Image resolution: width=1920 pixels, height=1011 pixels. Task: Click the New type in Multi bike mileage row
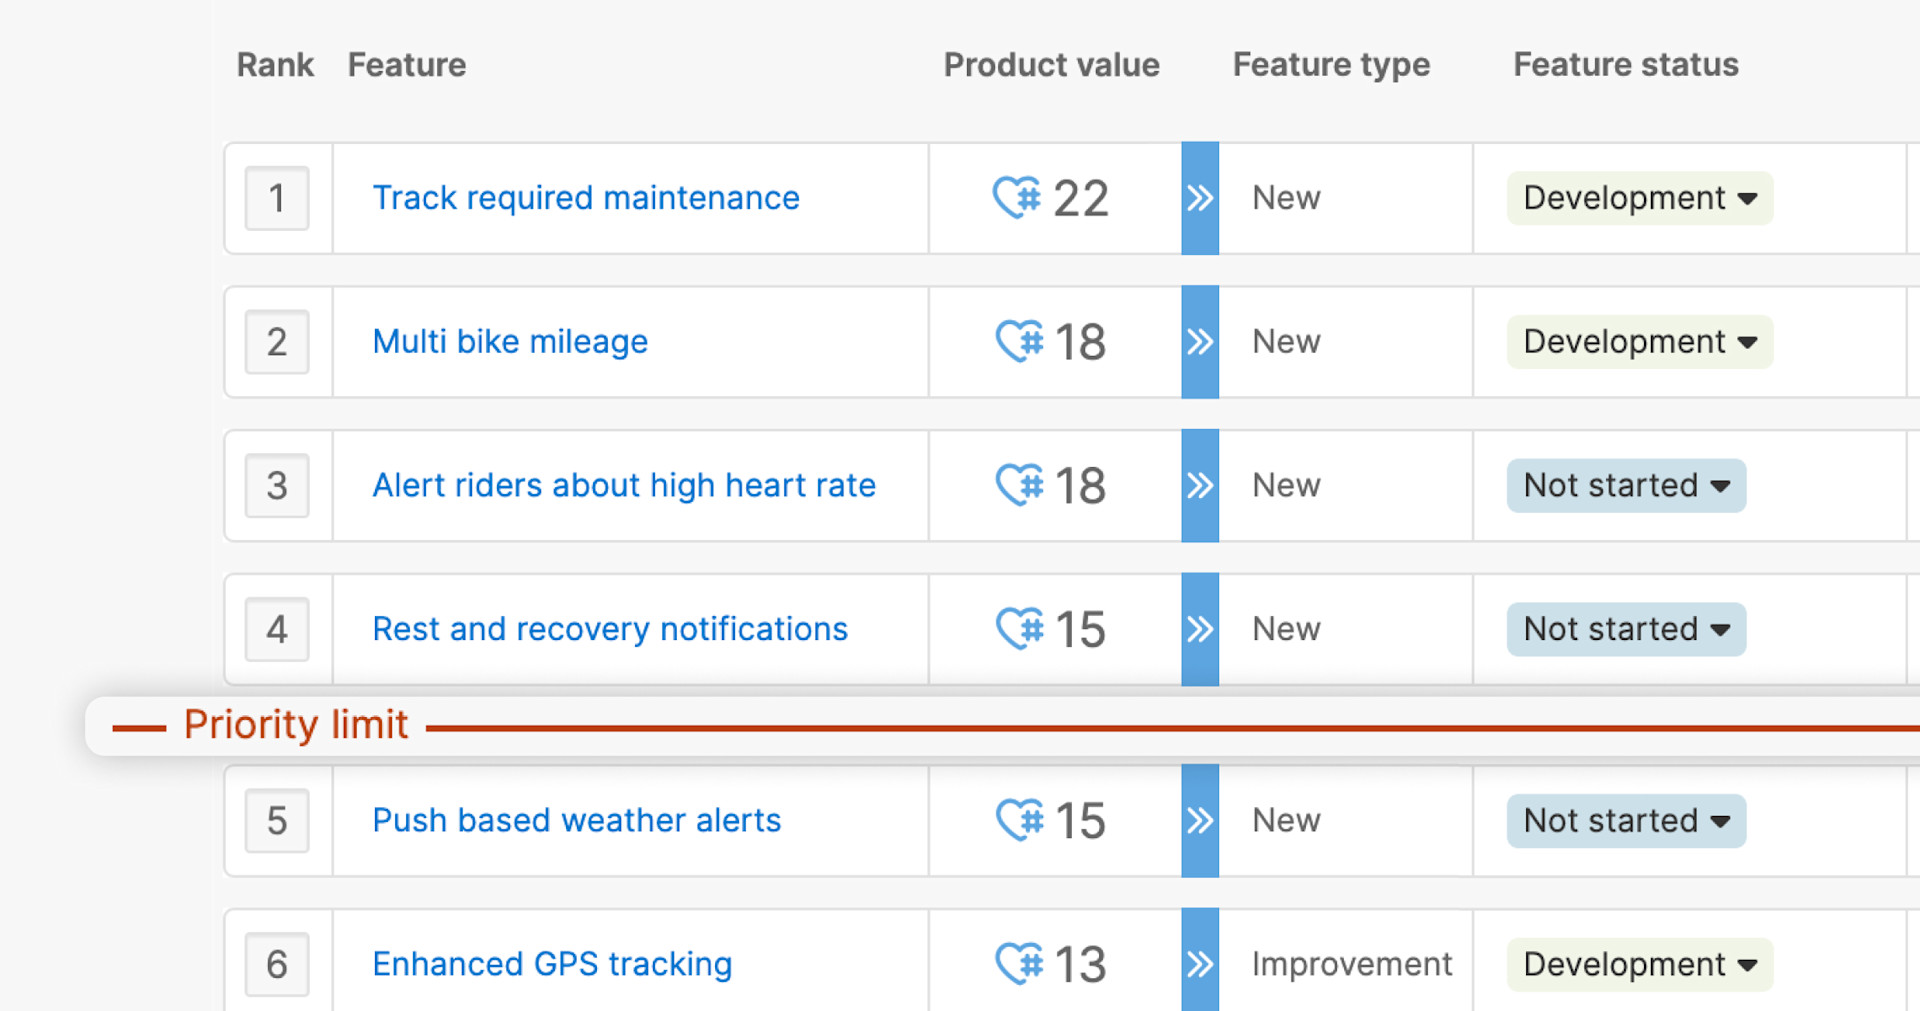coord(1286,342)
